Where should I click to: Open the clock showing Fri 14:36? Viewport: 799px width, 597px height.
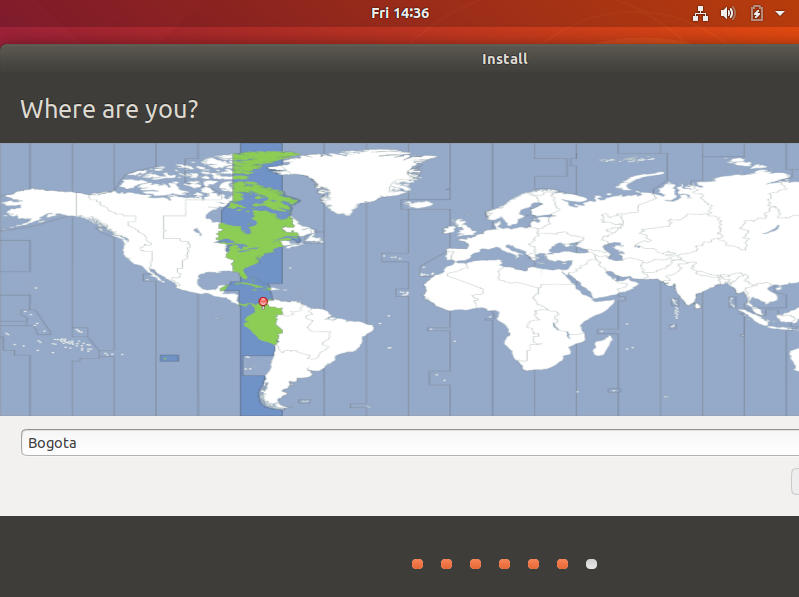400,13
